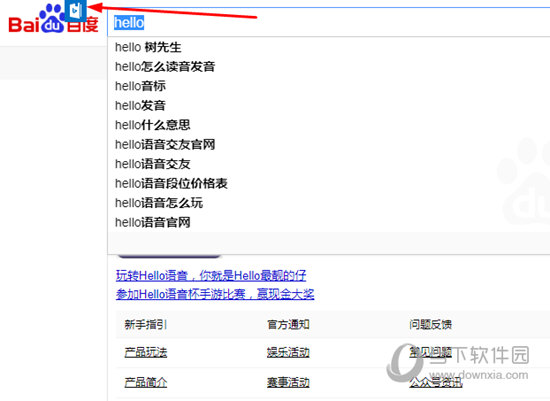Open link "参加Hello语音杯手游比赛，赢现金大奖"
Viewport: 550px width, 401px height.
click(215, 294)
